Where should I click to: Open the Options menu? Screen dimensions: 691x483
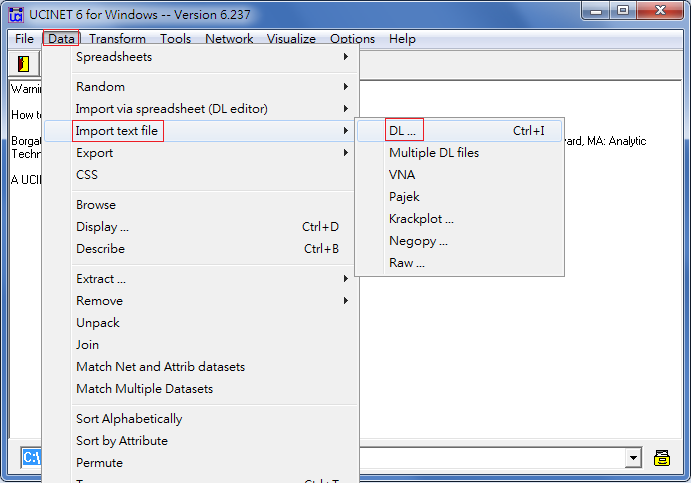(353, 39)
